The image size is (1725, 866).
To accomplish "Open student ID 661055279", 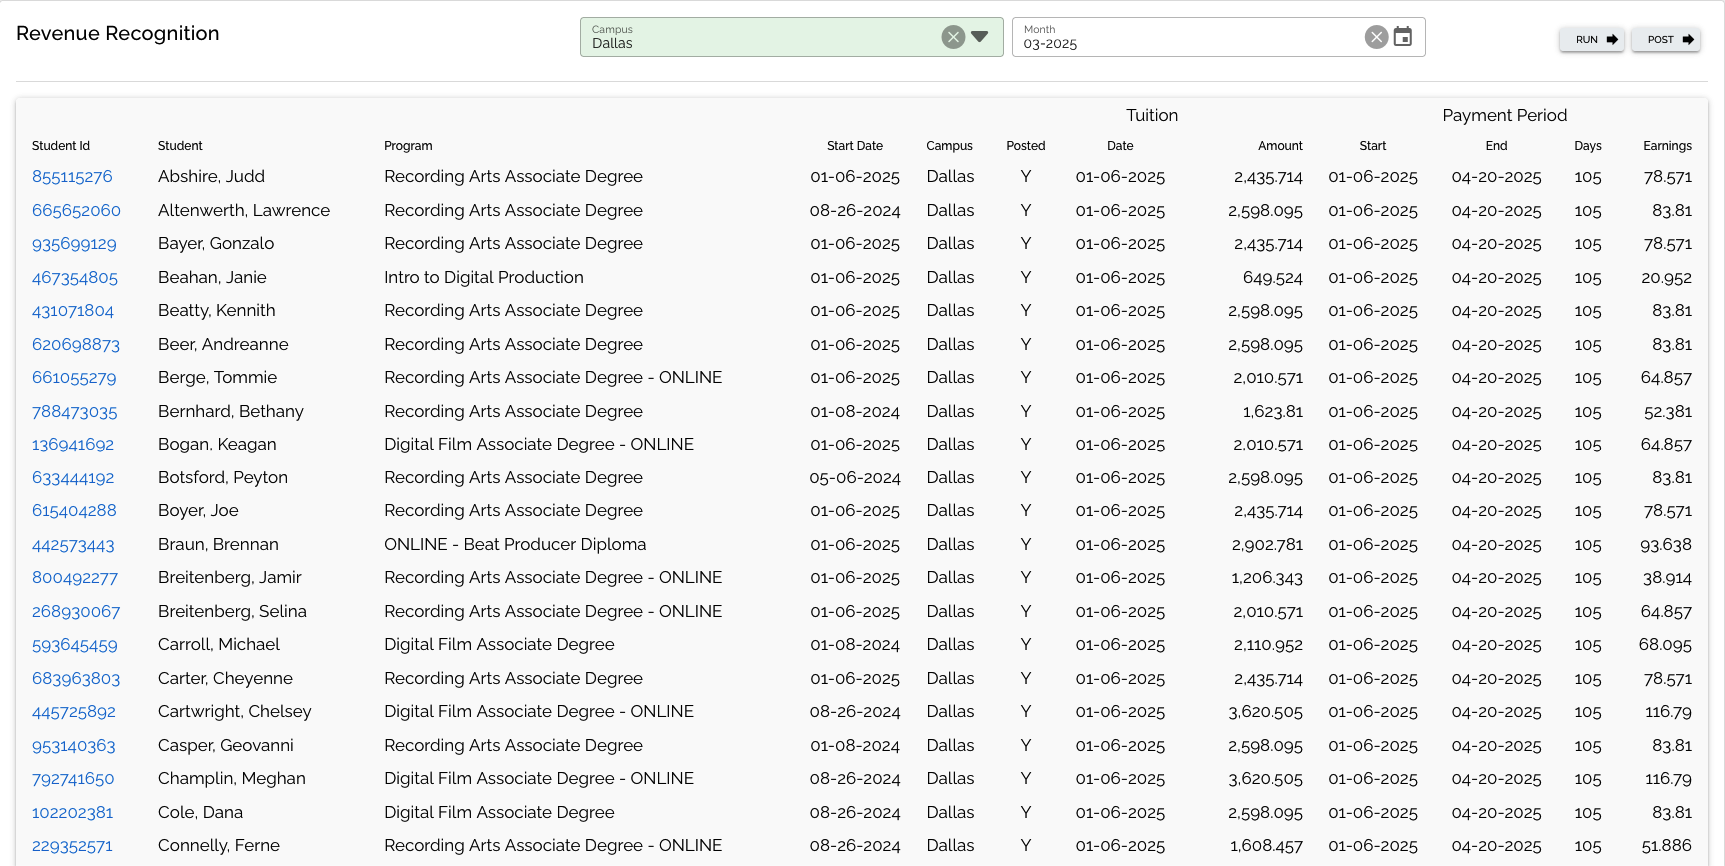I will click(74, 378).
